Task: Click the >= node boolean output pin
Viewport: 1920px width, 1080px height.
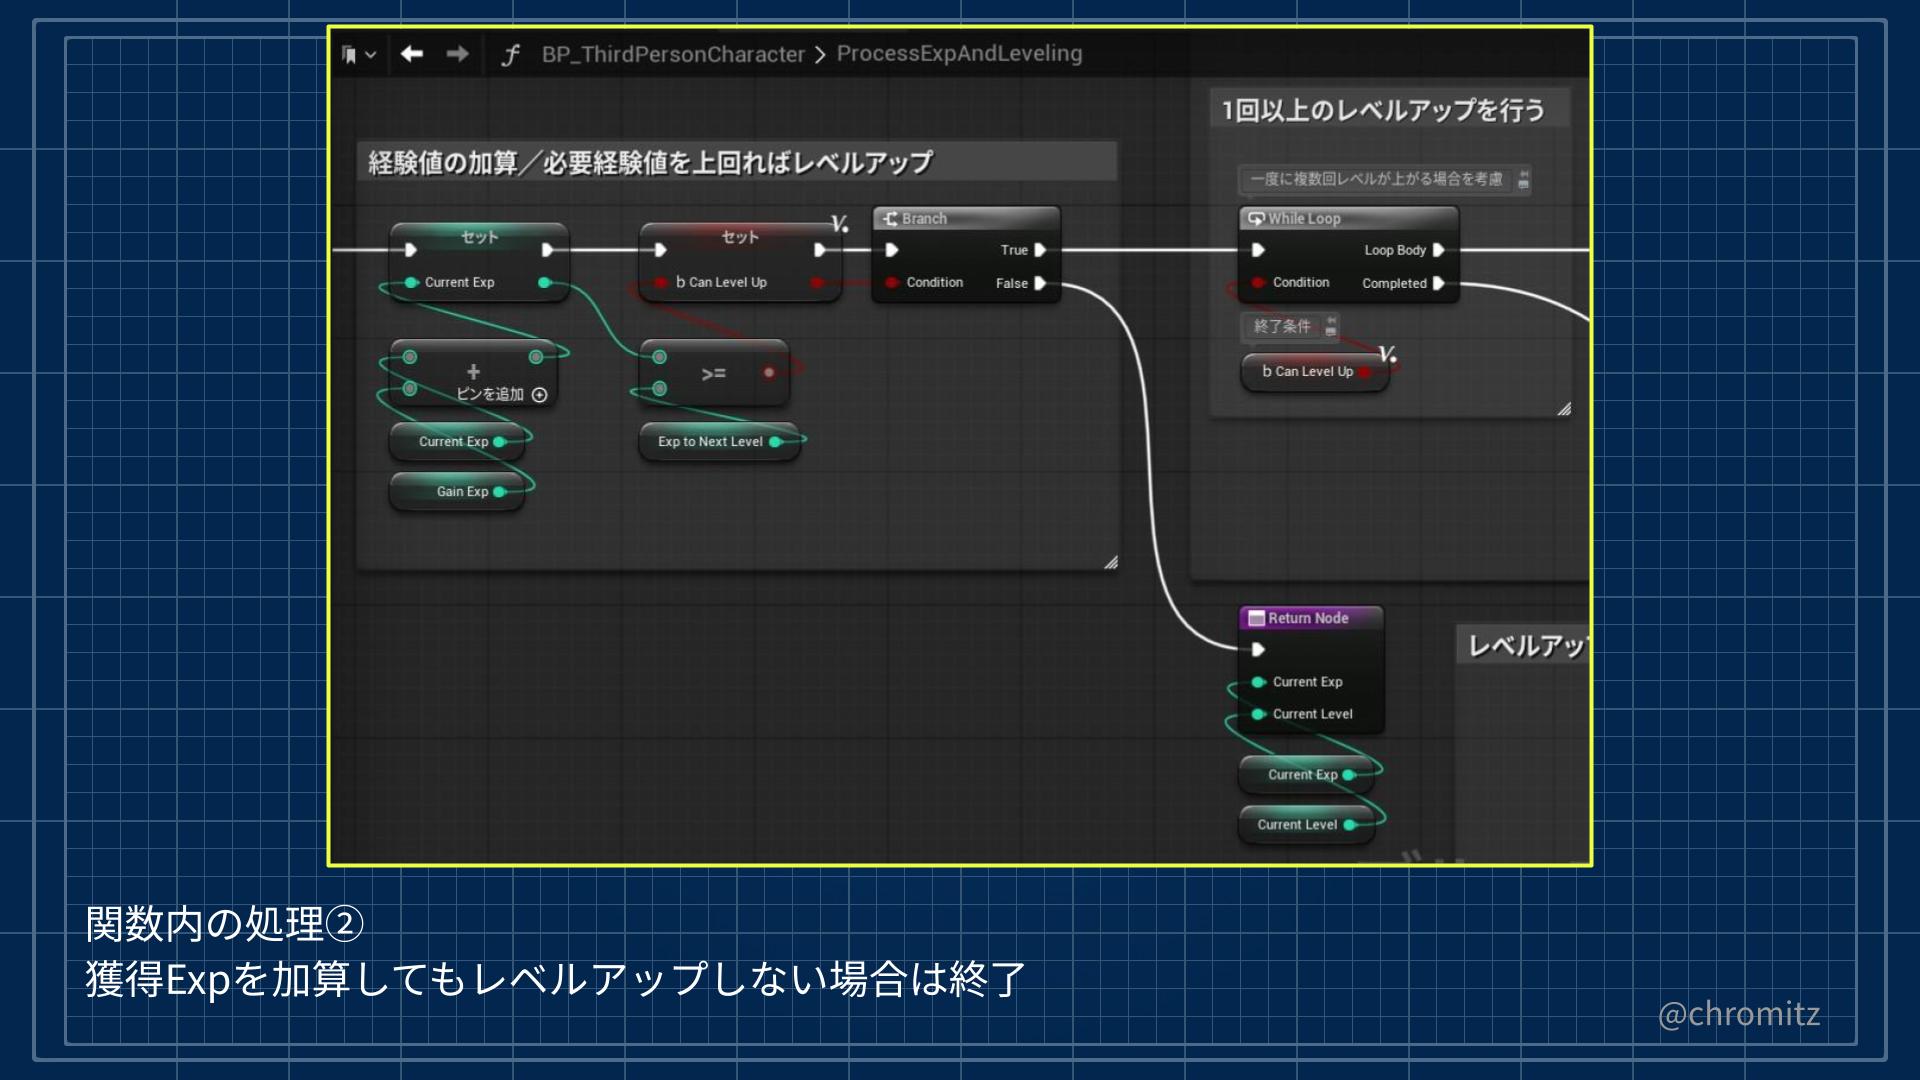Action: [769, 373]
